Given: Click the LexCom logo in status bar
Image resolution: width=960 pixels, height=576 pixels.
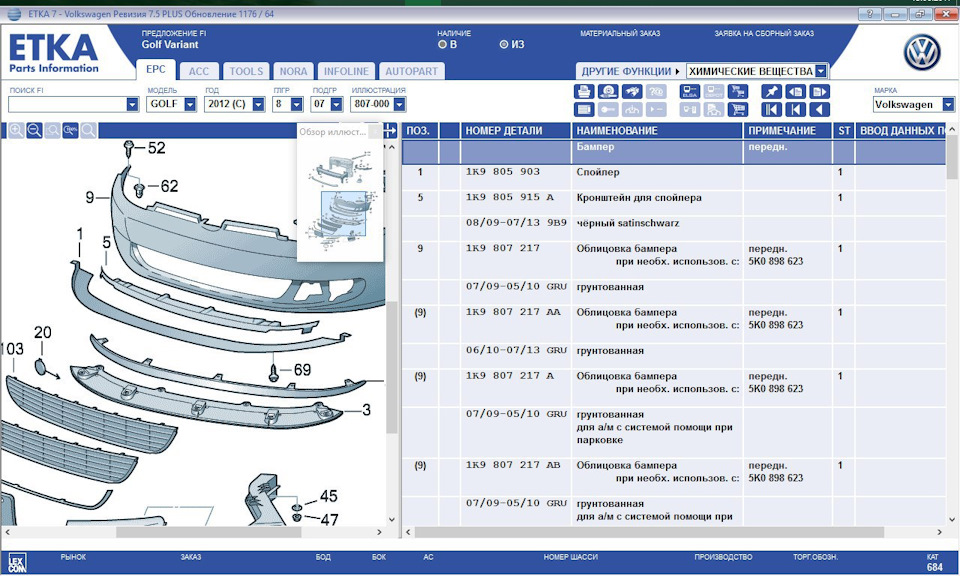Looking at the screenshot, I should point(17,563).
